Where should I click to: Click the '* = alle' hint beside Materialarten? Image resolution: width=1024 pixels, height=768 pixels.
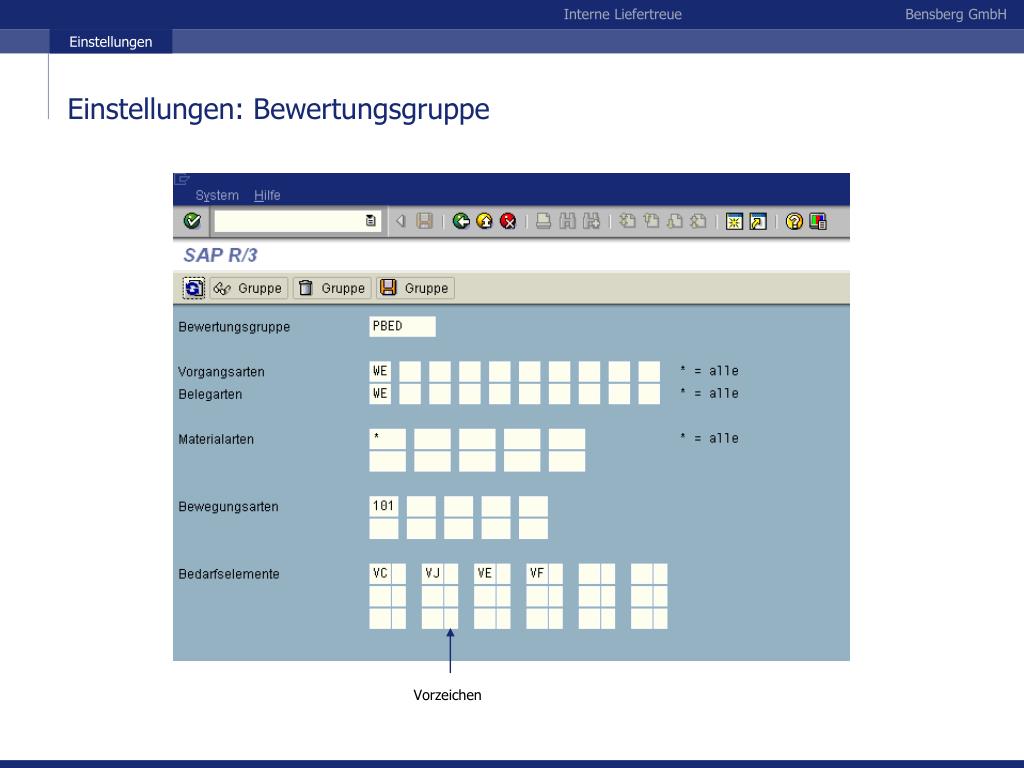(x=709, y=438)
